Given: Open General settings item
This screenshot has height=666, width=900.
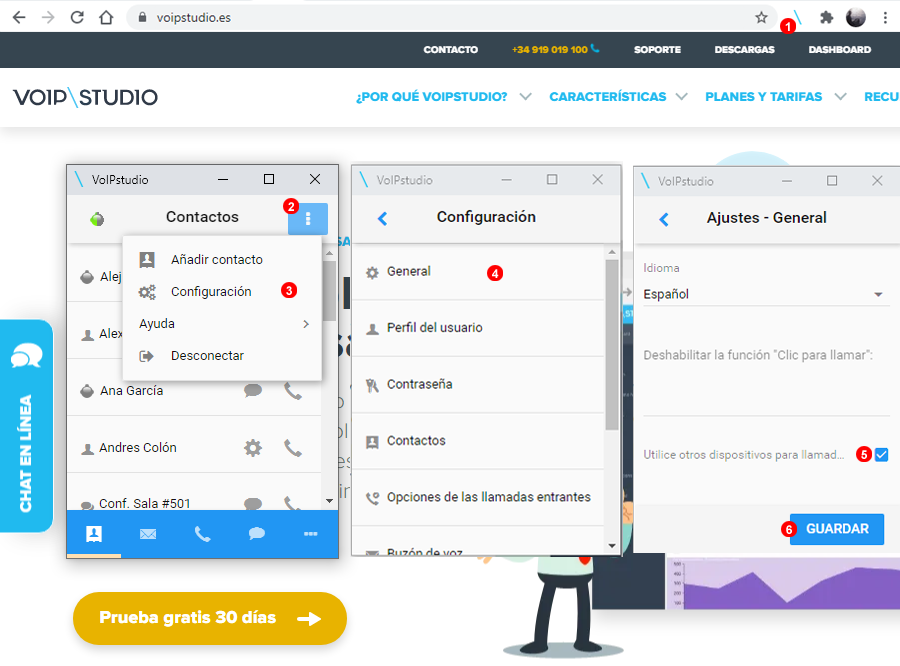Looking at the screenshot, I should click(x=478, y=272).
